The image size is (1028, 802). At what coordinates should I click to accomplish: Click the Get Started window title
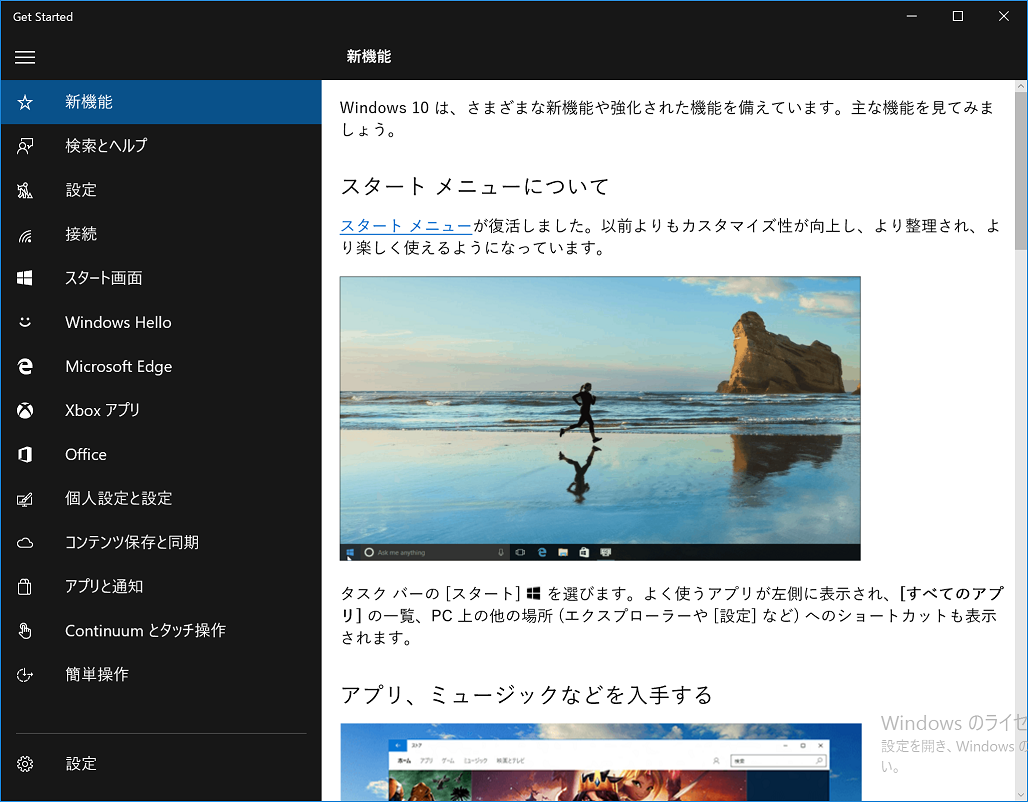43,17
